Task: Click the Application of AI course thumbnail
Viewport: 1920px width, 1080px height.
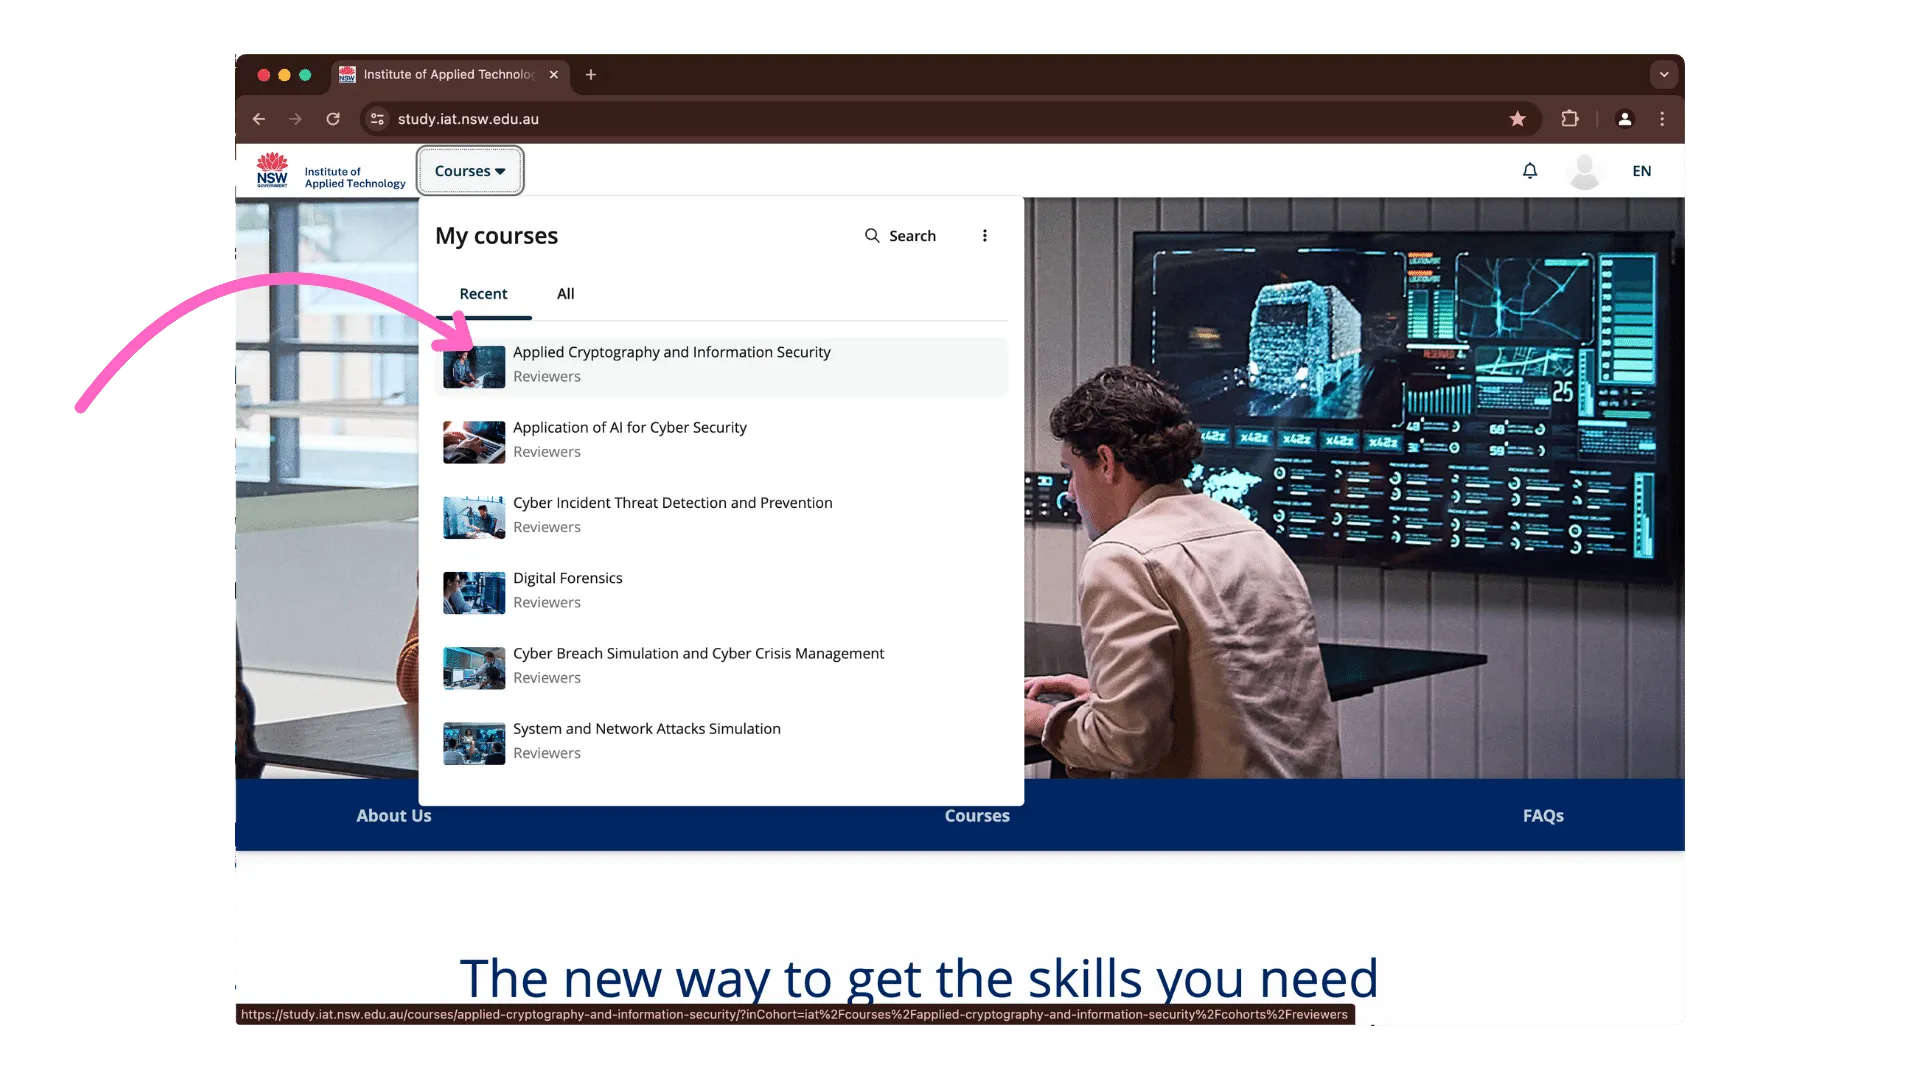Action: [474, 441]
